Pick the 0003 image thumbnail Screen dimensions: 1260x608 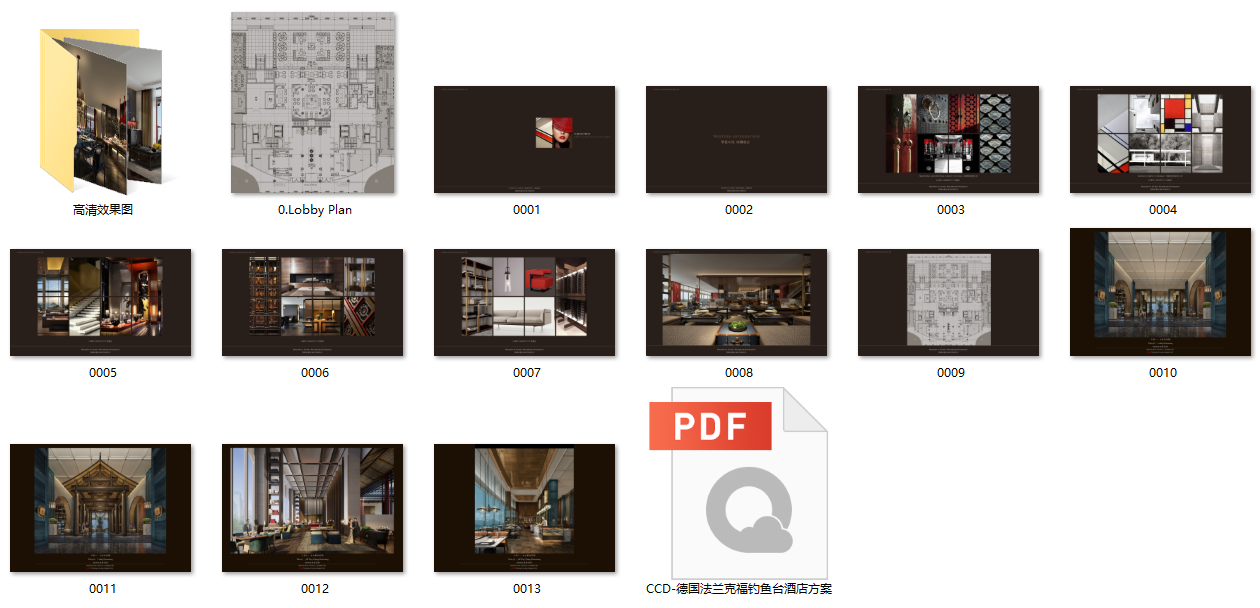[950, 139]
